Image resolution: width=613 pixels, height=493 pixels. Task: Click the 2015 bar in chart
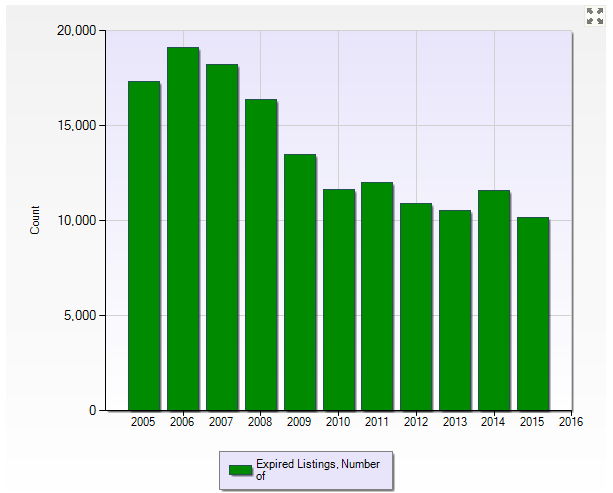point(533,313)
